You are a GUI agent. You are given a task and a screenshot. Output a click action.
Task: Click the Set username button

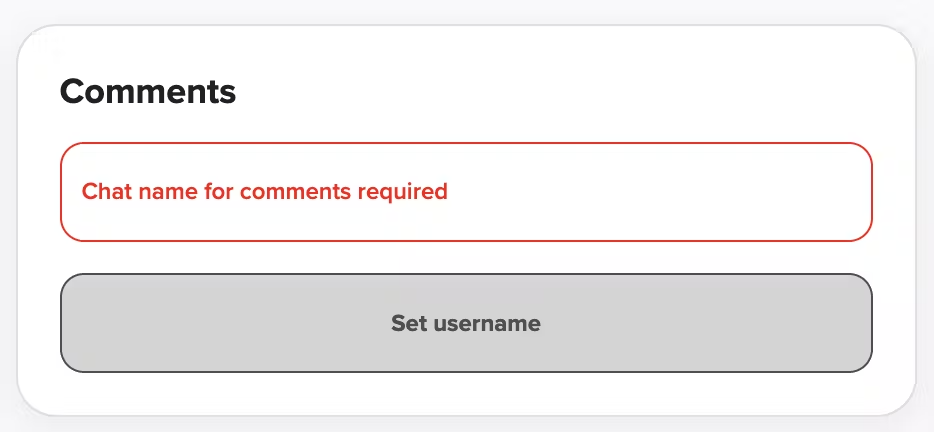point(466,323)
